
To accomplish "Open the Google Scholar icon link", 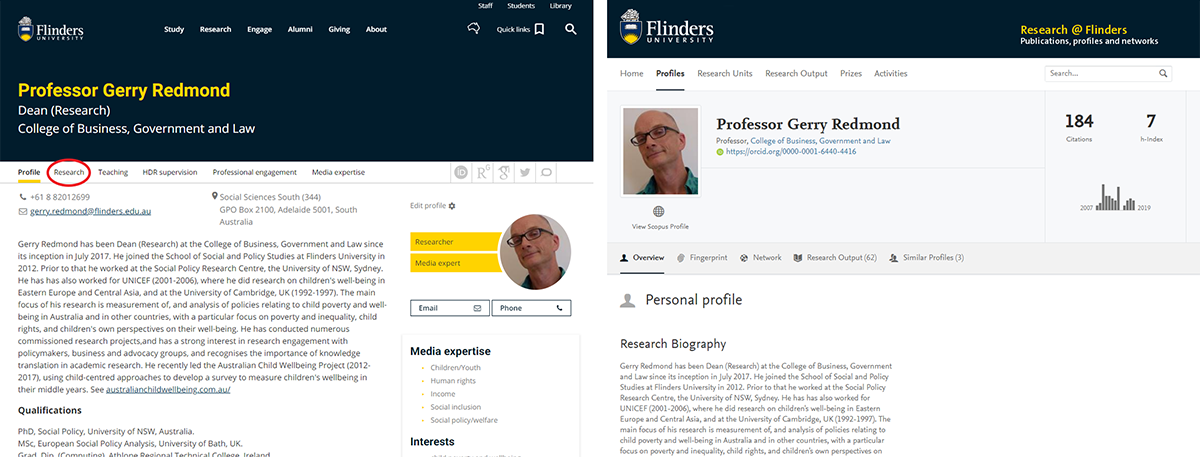I will (x=504, y=172).
